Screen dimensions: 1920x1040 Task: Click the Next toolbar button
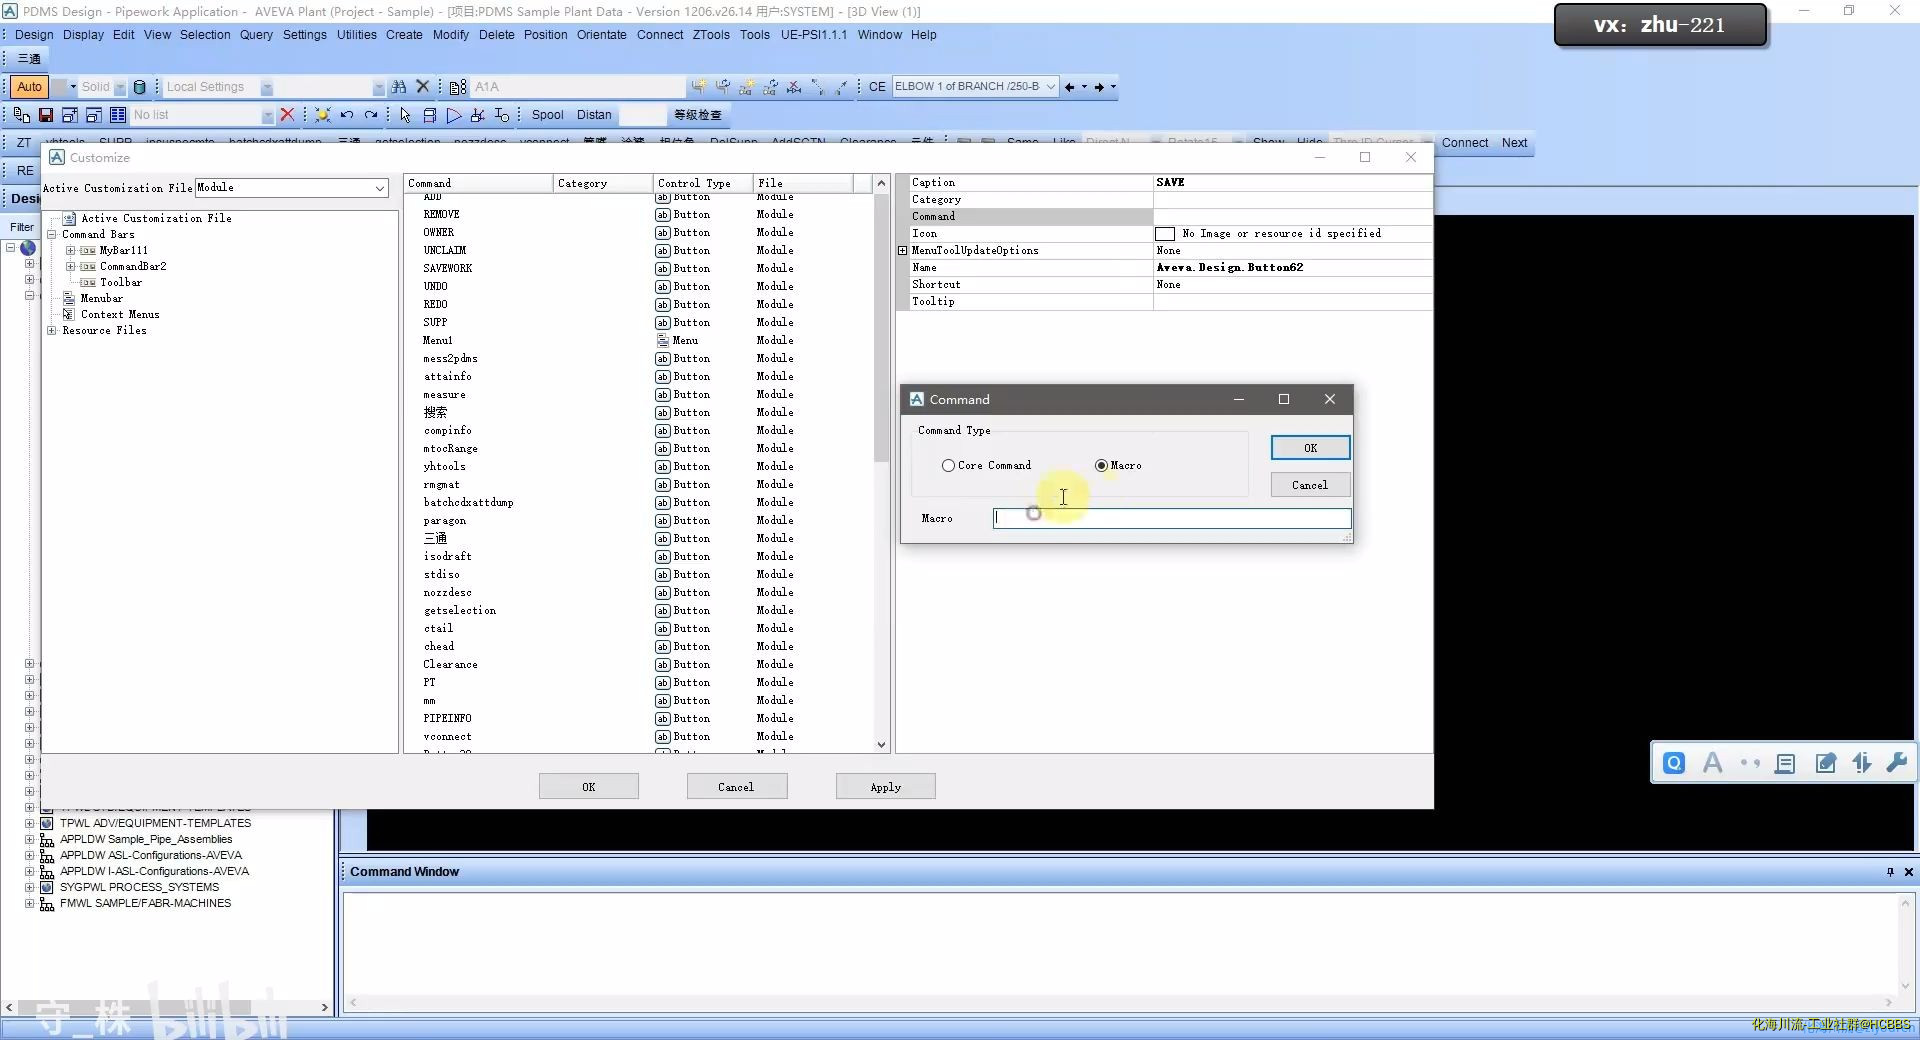(x=1514, y=143)
